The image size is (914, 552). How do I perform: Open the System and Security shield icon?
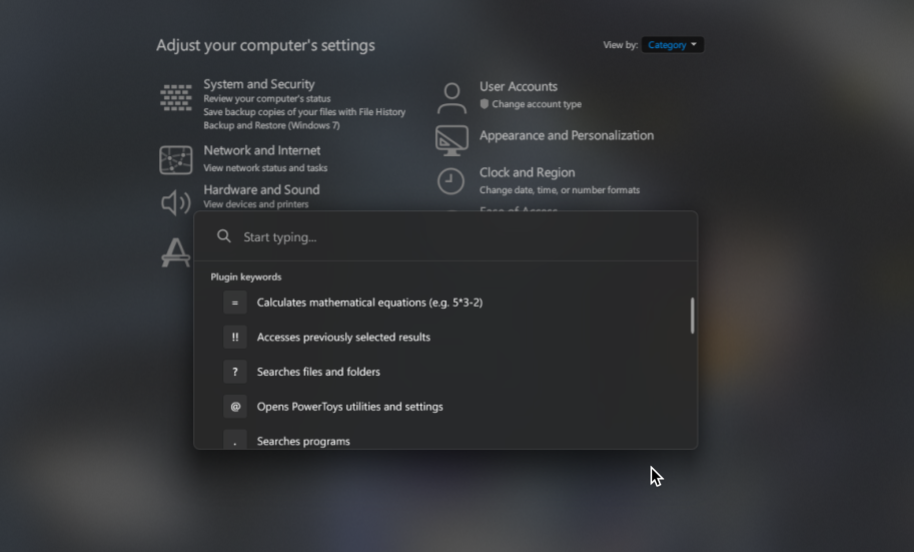(175, 97)
